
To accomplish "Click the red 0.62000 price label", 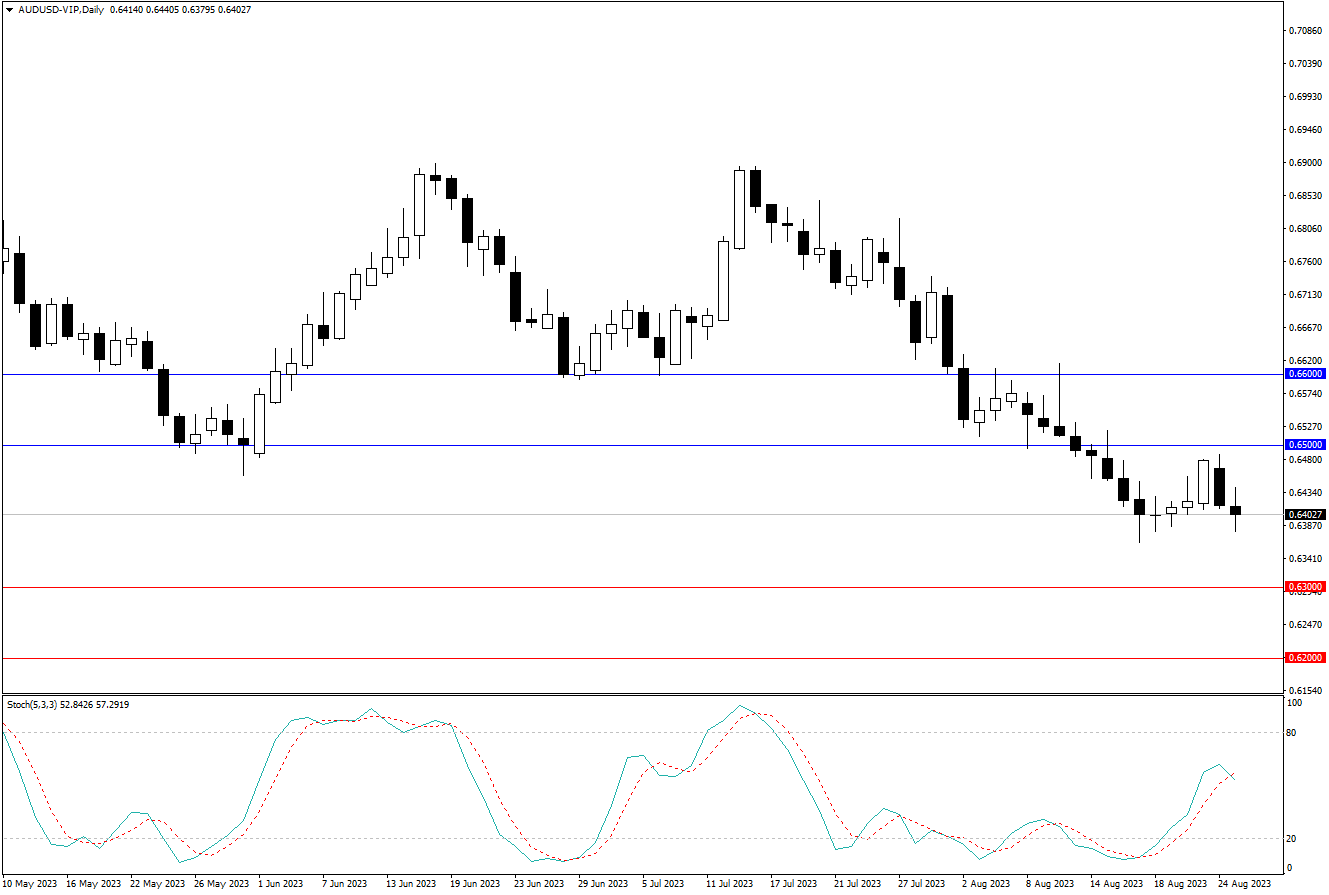I will click(1305, 658).
